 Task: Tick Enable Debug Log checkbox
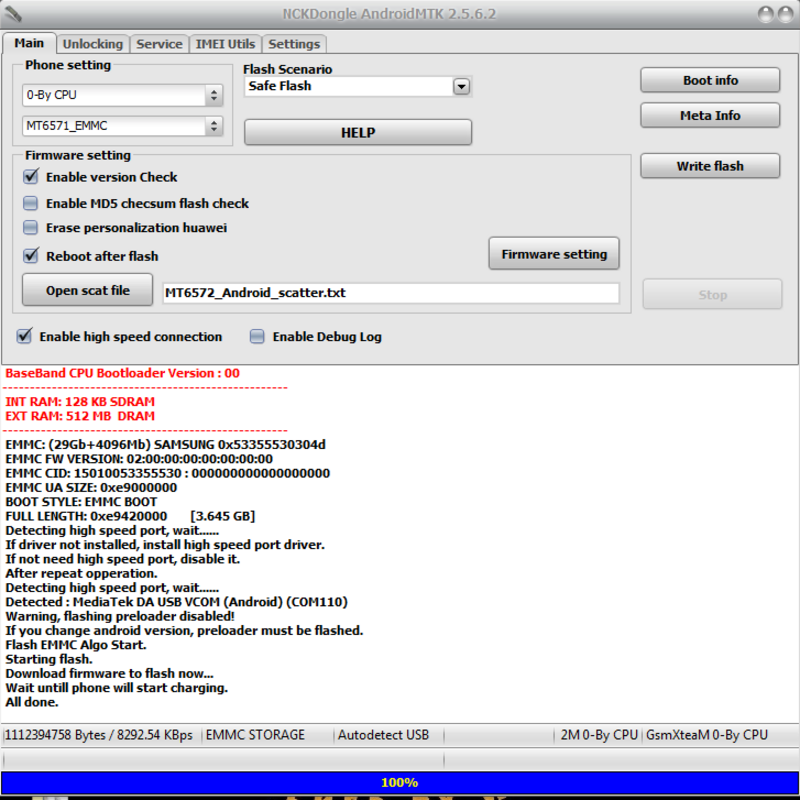pyautogui.click(x=257, y=336)
